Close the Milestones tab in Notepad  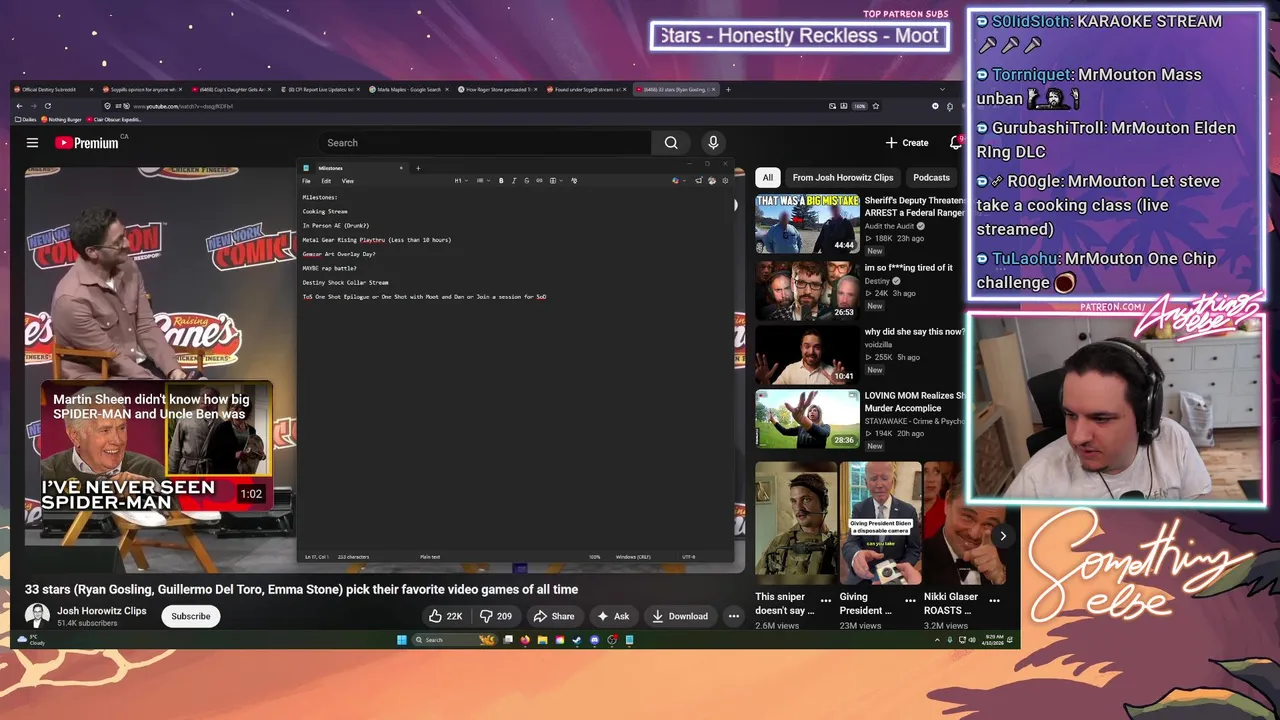[x=401, y=168]
